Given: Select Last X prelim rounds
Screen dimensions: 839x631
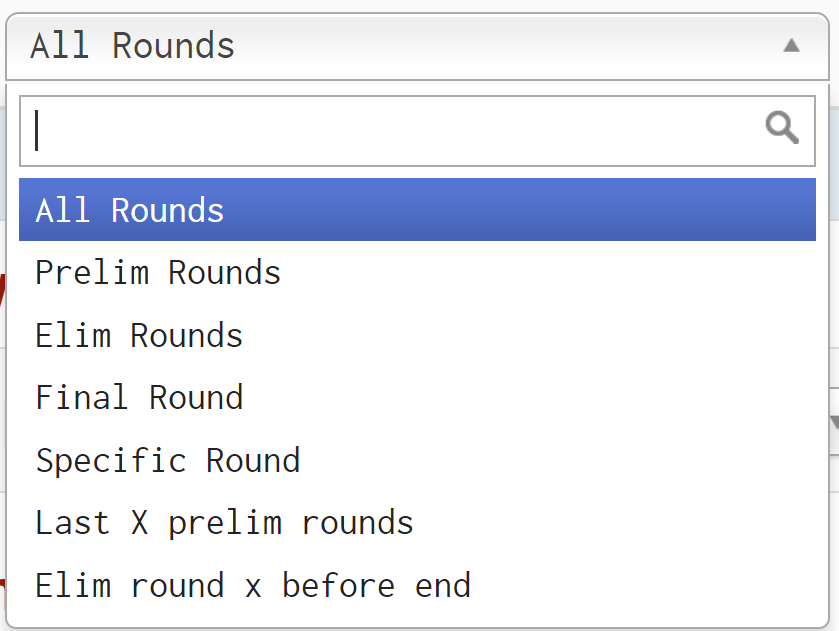Looking at the screenshot, I should (x=224, y=523).
